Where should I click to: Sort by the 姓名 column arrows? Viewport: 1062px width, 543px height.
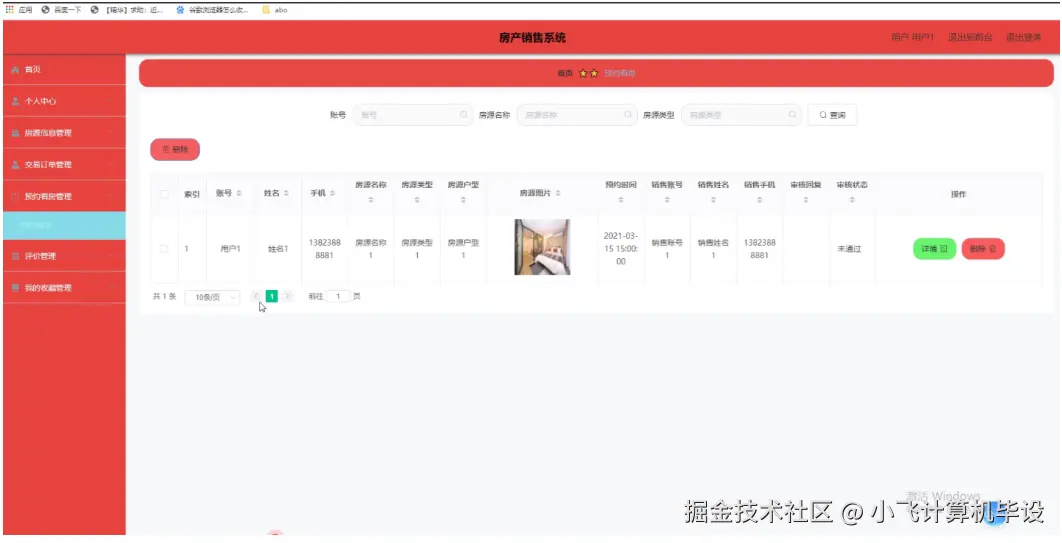coord(286,194)
